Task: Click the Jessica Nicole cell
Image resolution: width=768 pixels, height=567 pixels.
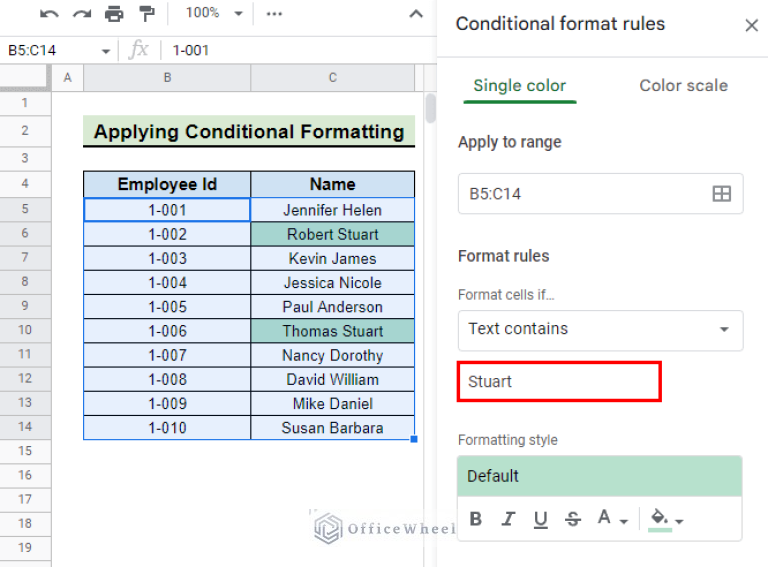Action: (333, 283)
